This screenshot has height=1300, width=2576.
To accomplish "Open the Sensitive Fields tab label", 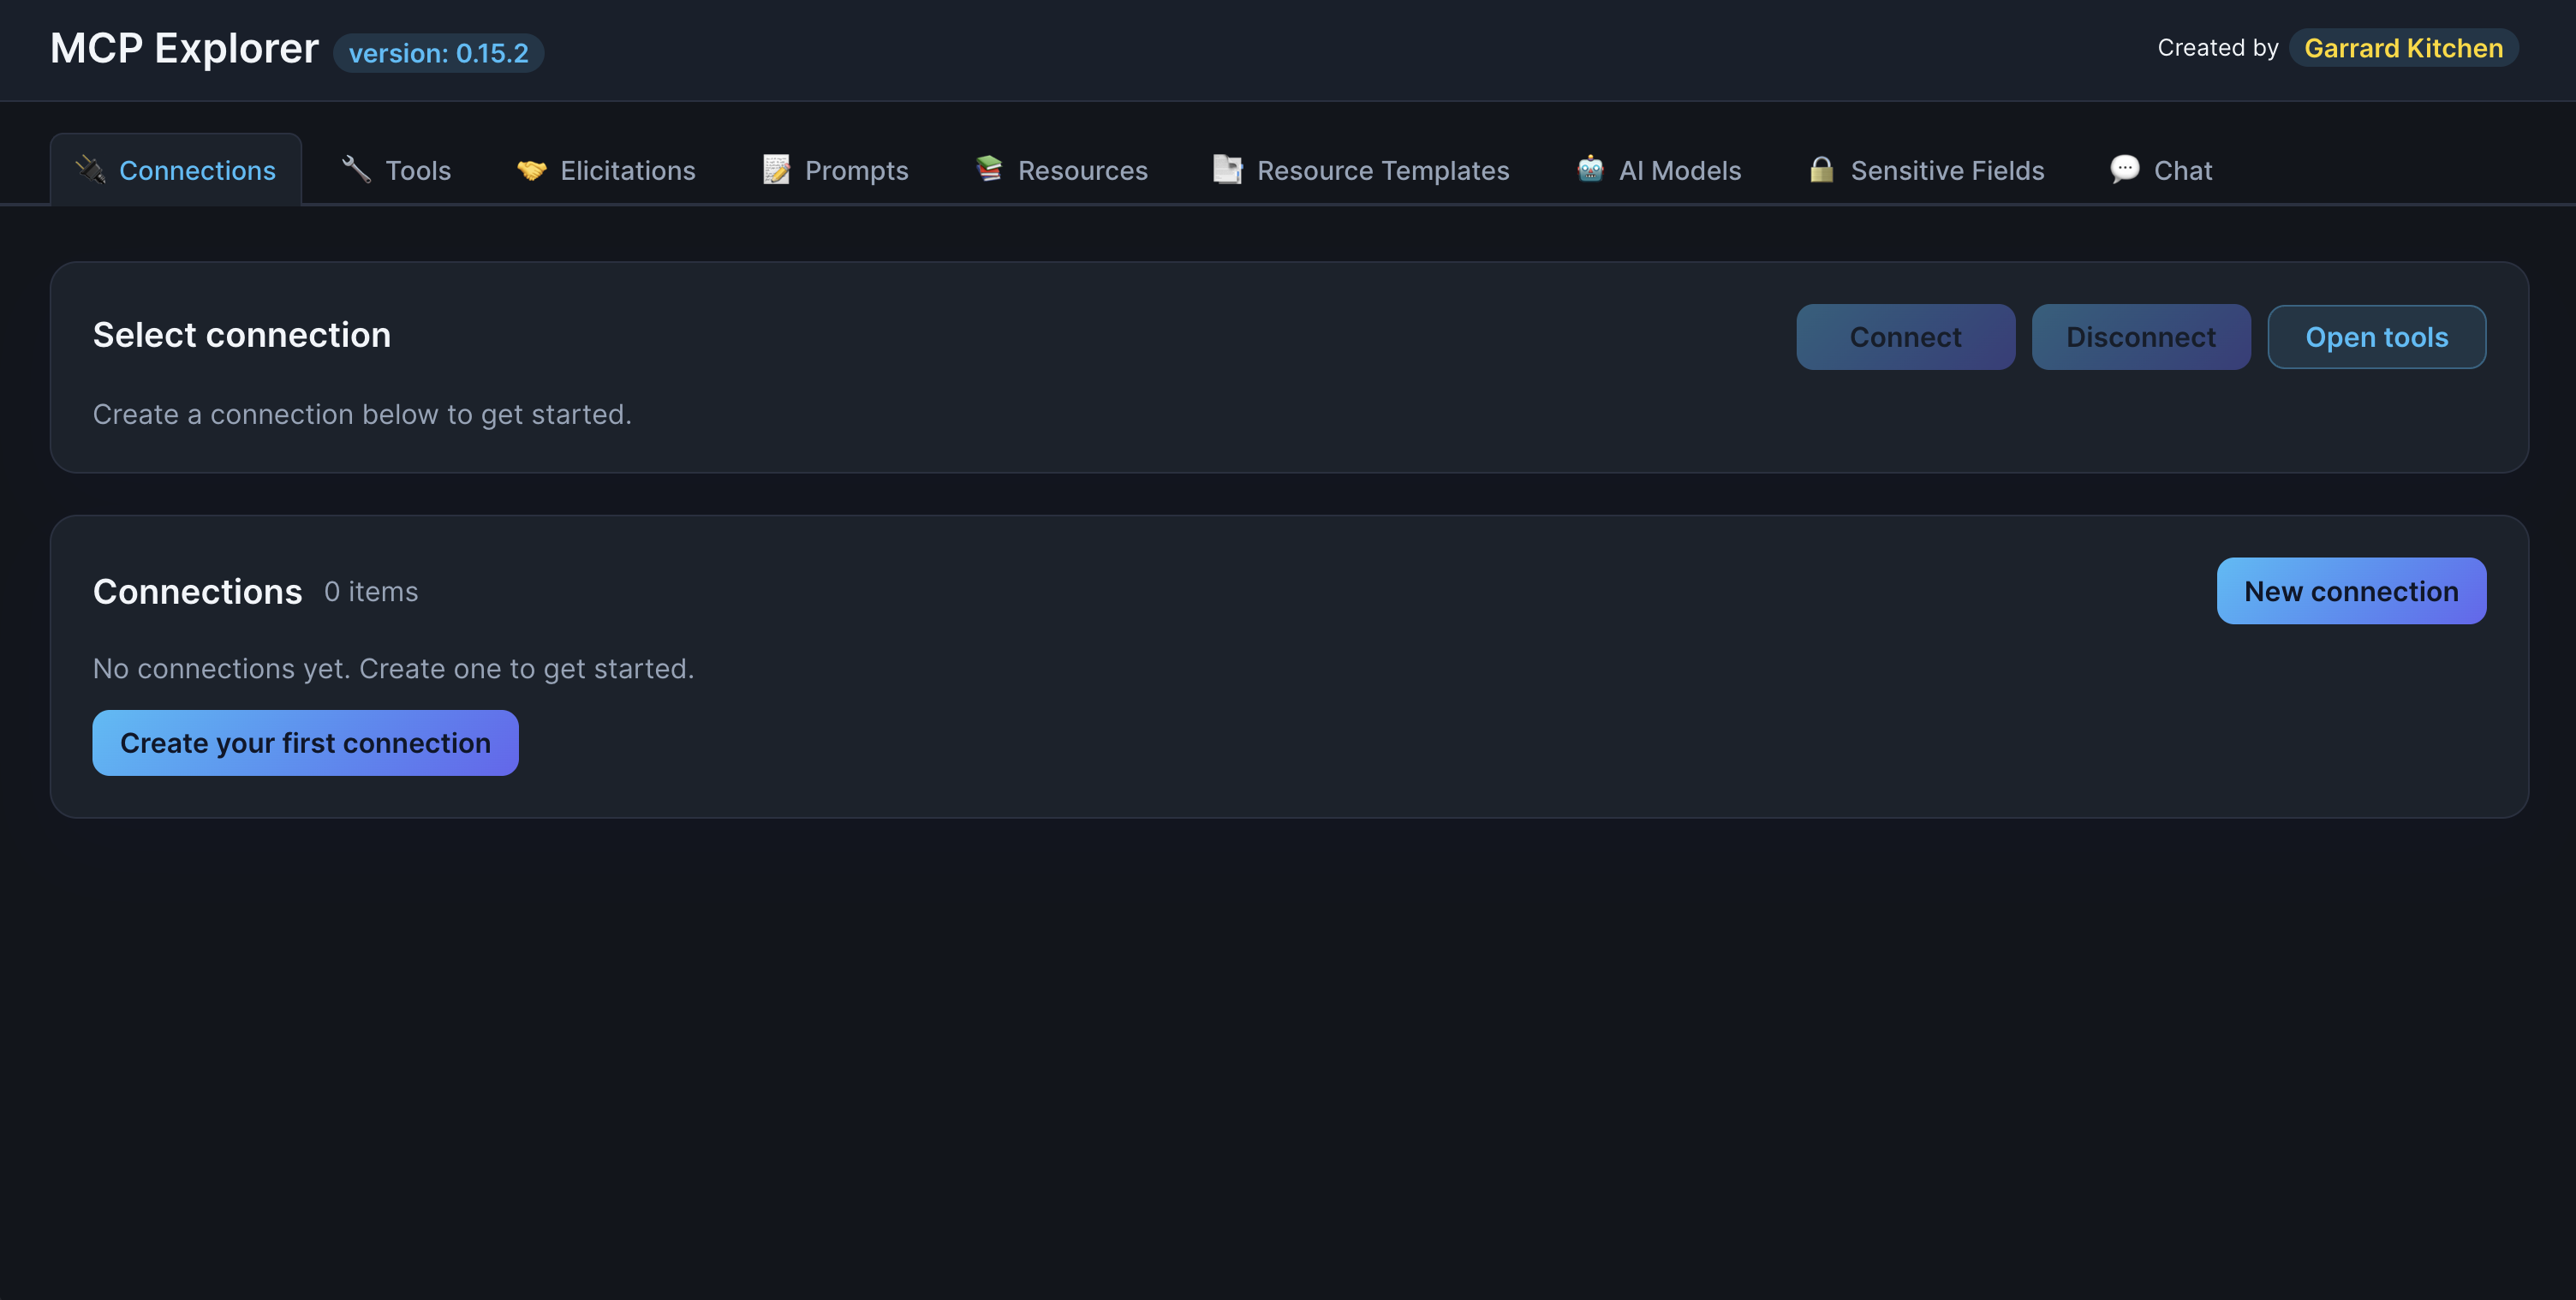I will tap(1946, 171).
